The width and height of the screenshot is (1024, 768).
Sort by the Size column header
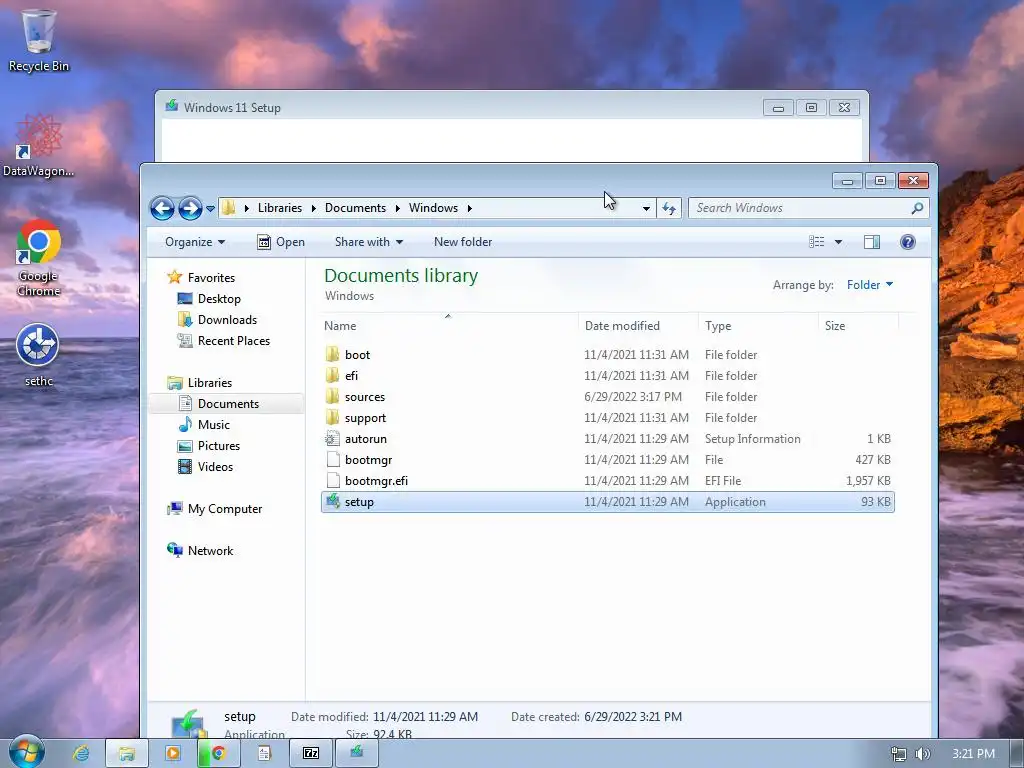858,326
